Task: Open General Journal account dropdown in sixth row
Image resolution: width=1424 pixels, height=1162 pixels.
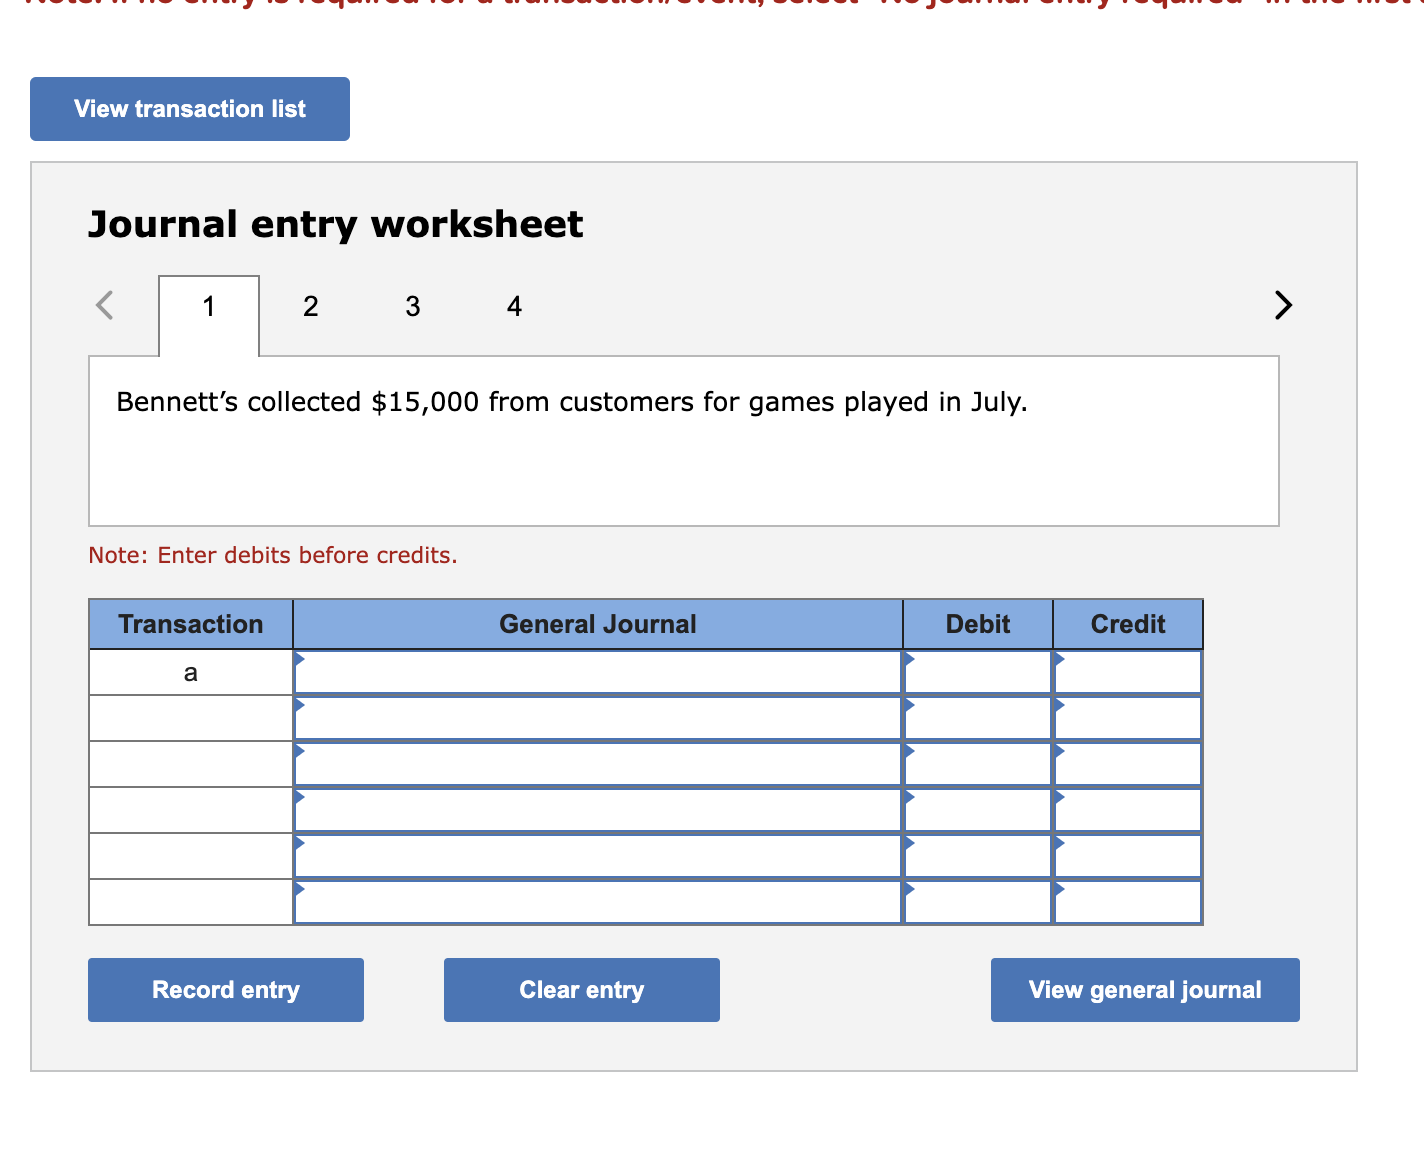Action: [598, 902]
